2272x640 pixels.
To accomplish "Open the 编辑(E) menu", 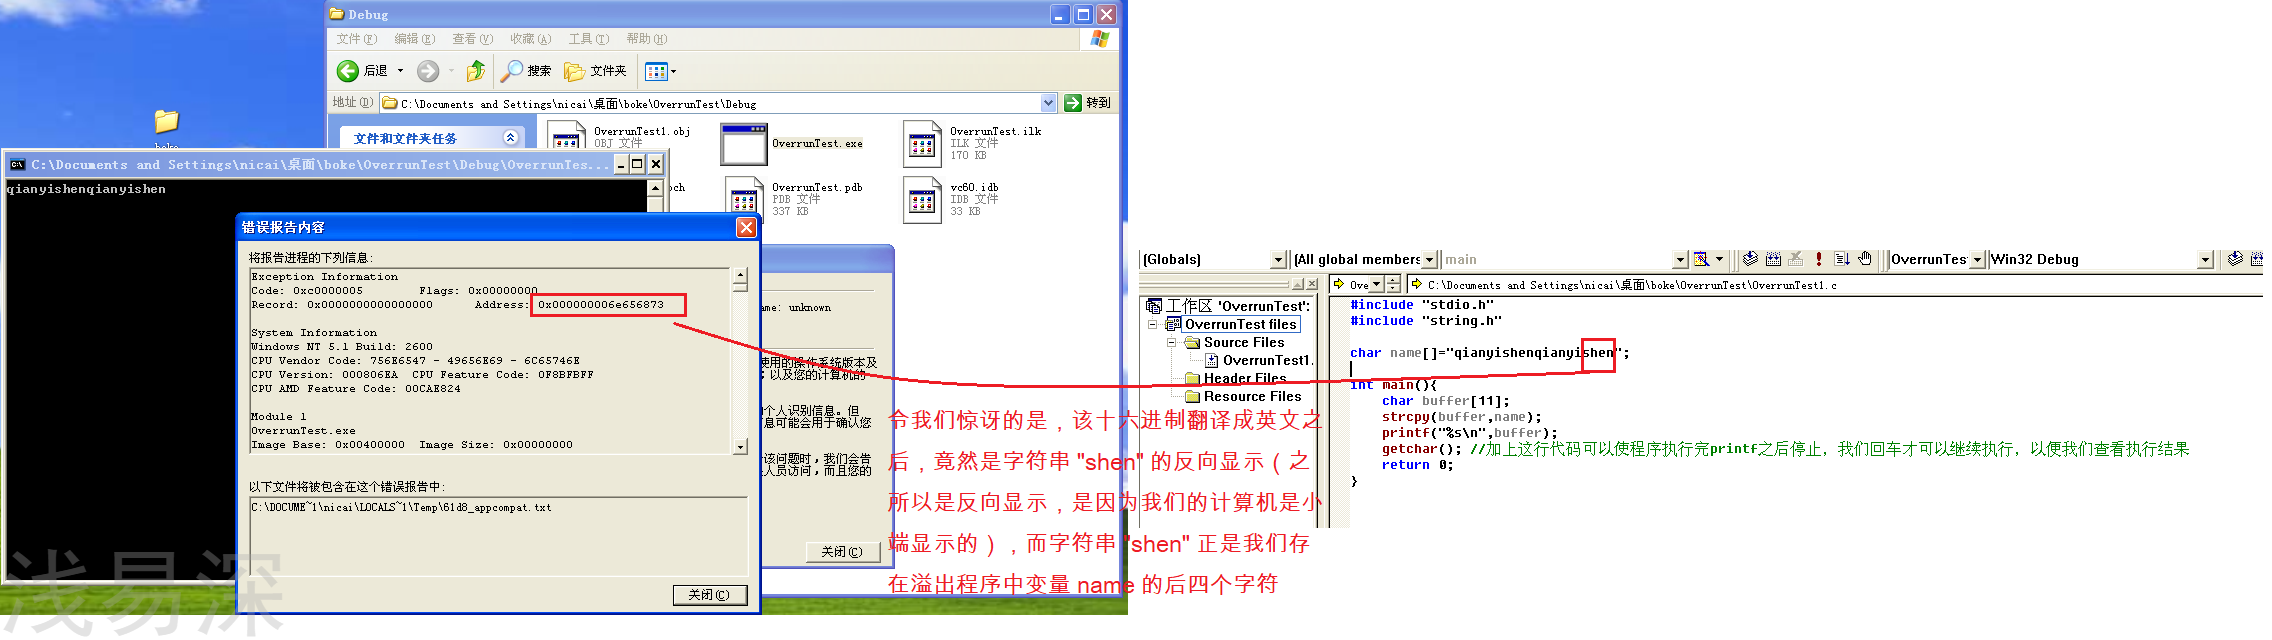I will tap(415, 39).
